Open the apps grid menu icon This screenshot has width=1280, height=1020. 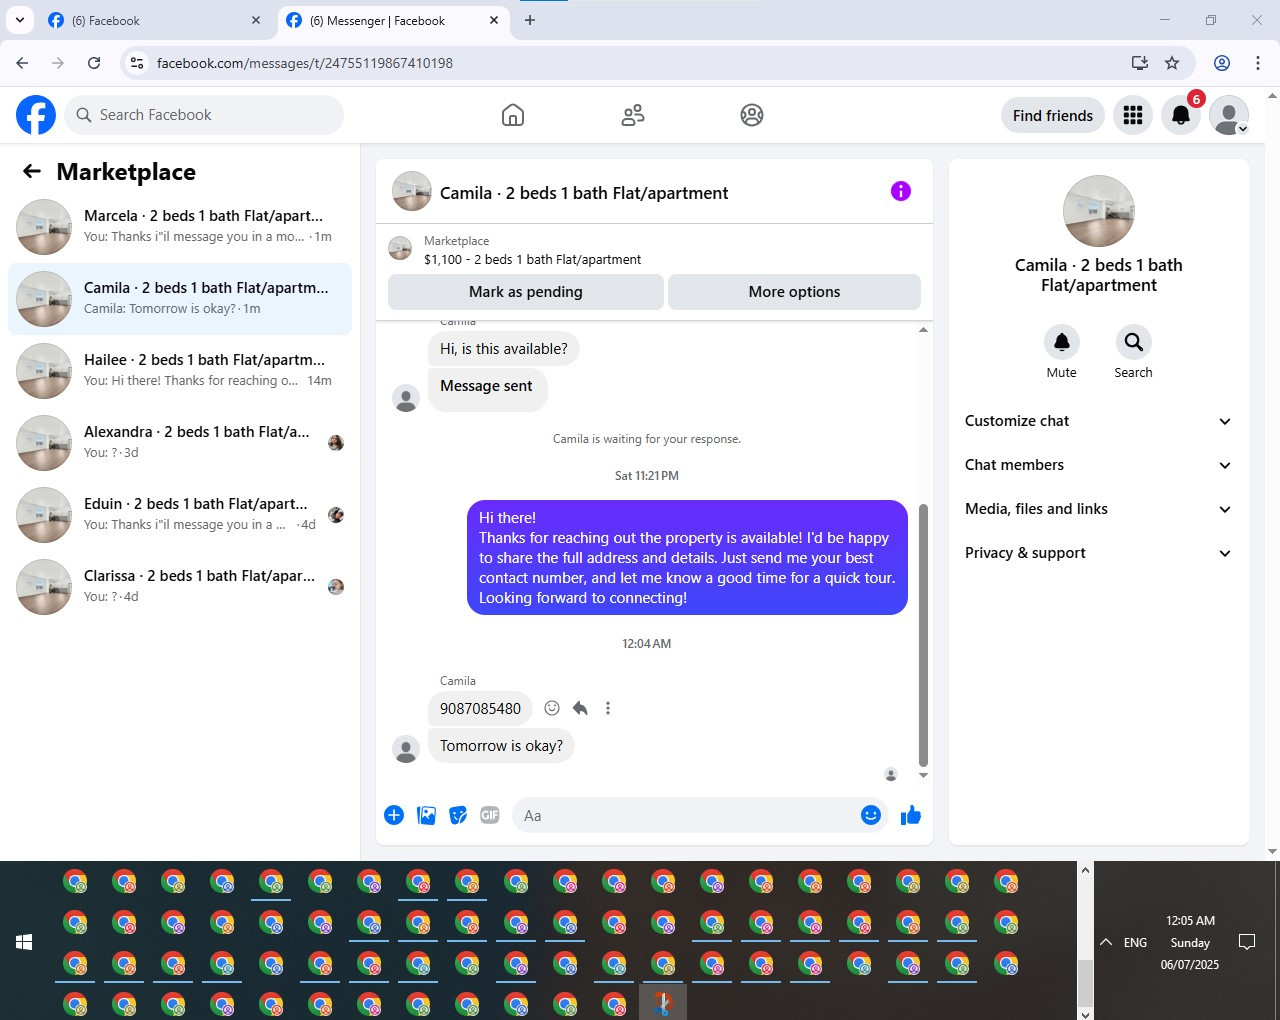[1133, 115]
